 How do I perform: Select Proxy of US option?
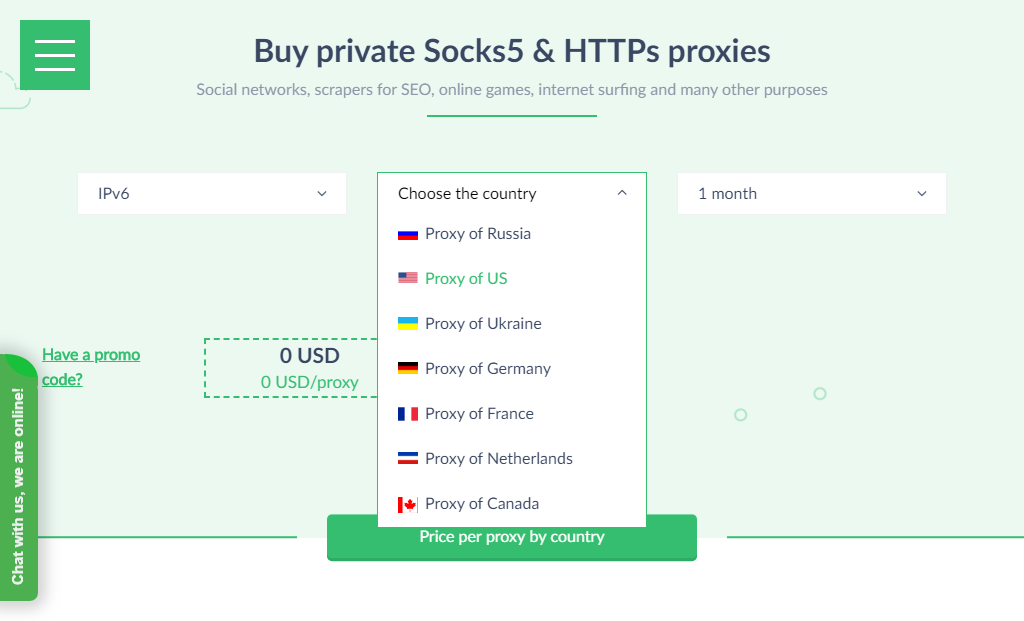click(512, 279)
